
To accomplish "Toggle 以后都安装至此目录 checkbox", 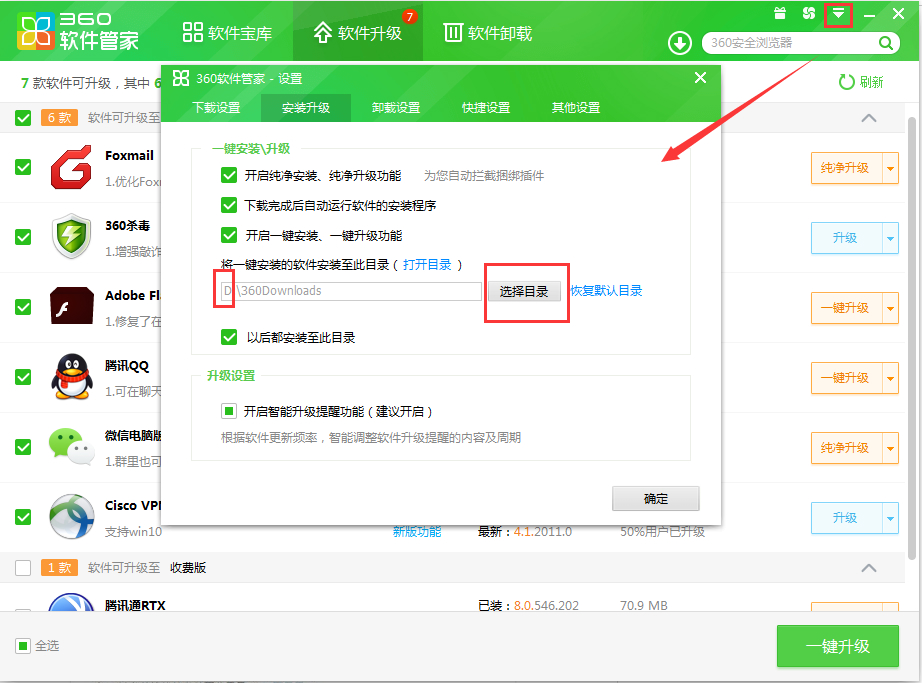I will click(229, 337).
